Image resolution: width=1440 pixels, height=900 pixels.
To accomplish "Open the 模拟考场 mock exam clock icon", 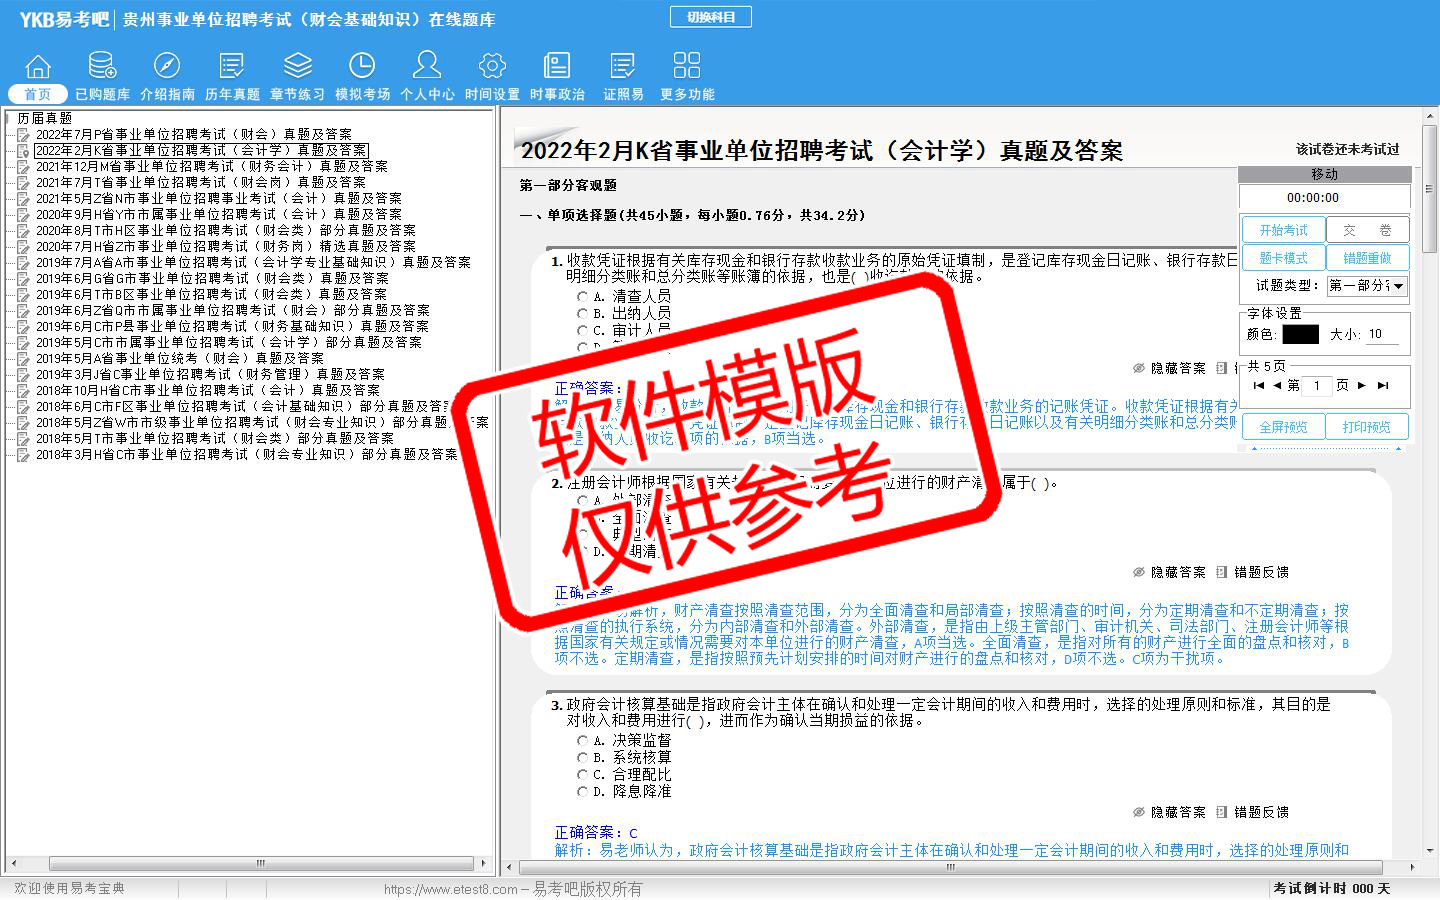I will point(362,67).
